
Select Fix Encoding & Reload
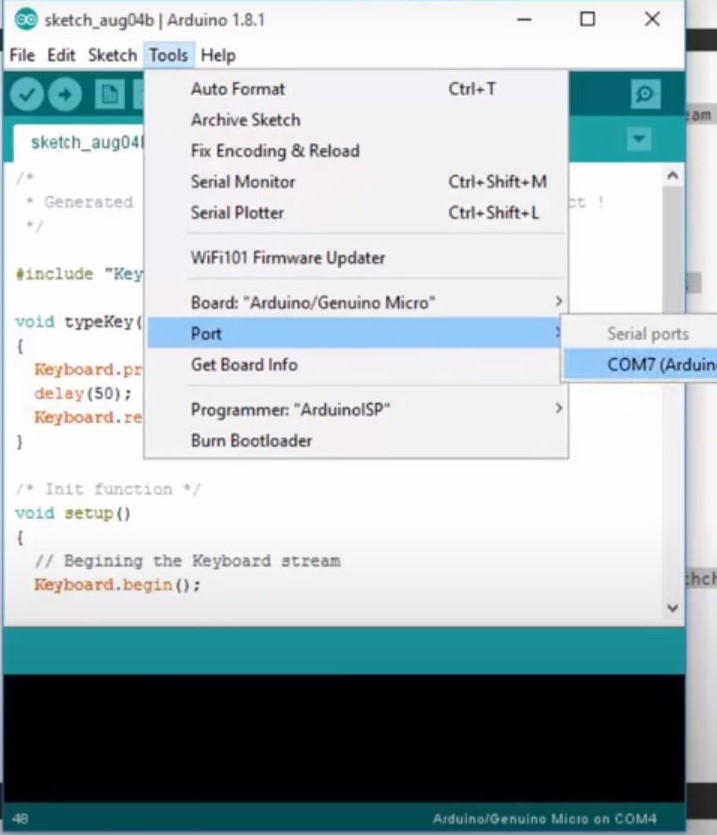[356, 151]
